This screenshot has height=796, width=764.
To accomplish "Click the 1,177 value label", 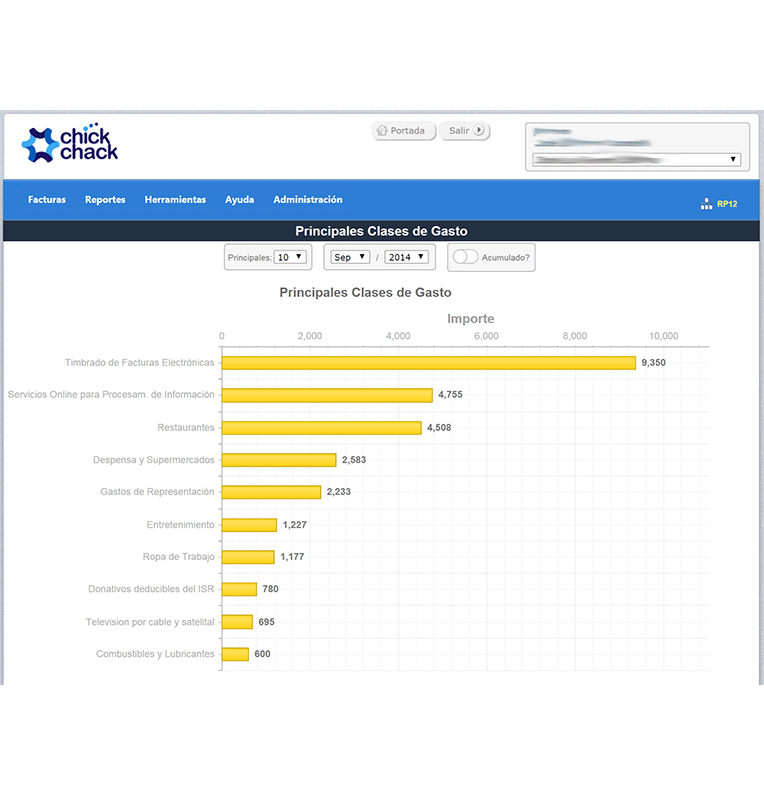I will 292,557.
